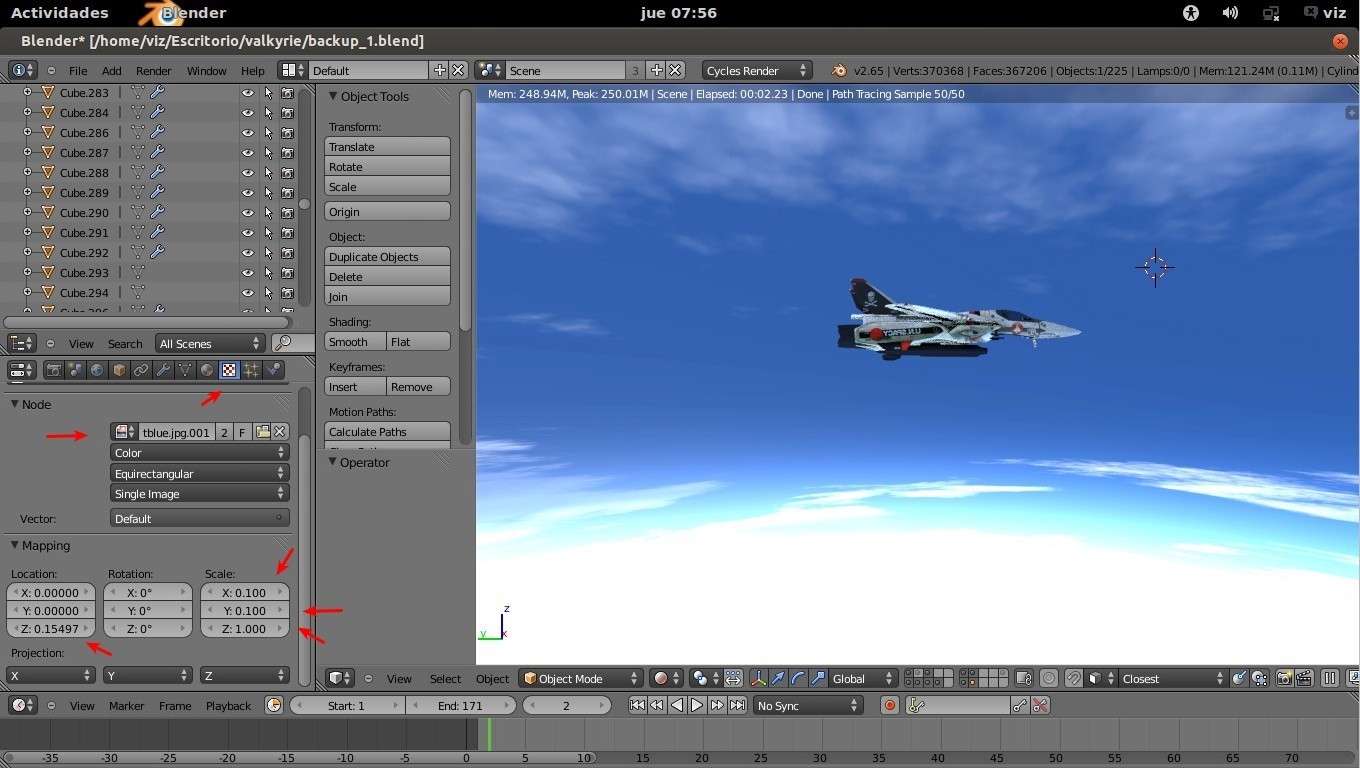Open the Equirectangular projection dropdown
Viewport: 1360px width, 768px height.
pyautogui.click(x=200, y=473)
